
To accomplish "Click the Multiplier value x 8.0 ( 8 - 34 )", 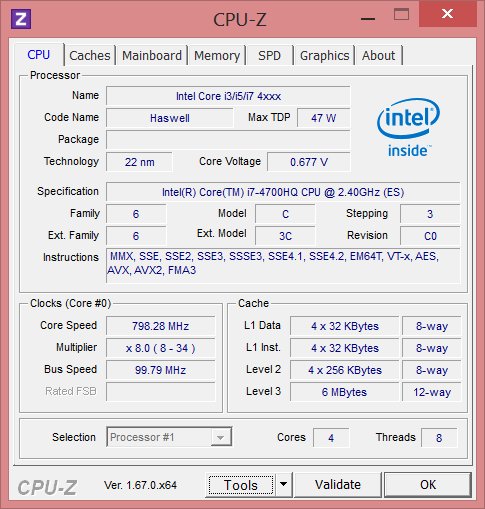I will point(161,348).
